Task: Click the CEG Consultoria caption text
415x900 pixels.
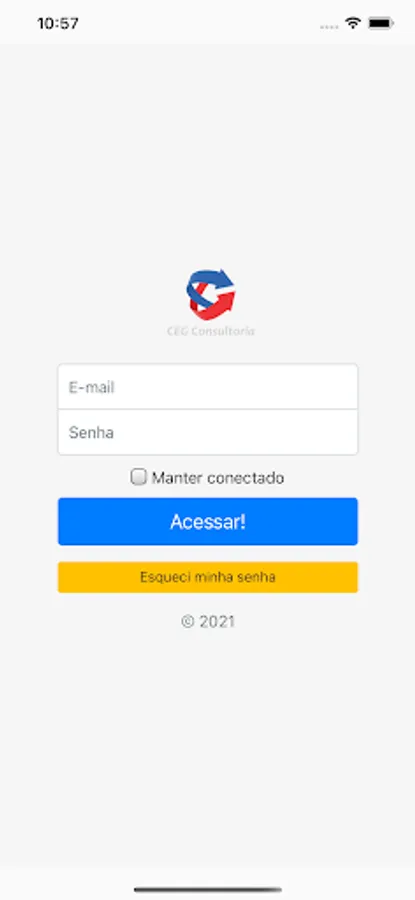Action: pyautogui.click(x=211, y=331)
